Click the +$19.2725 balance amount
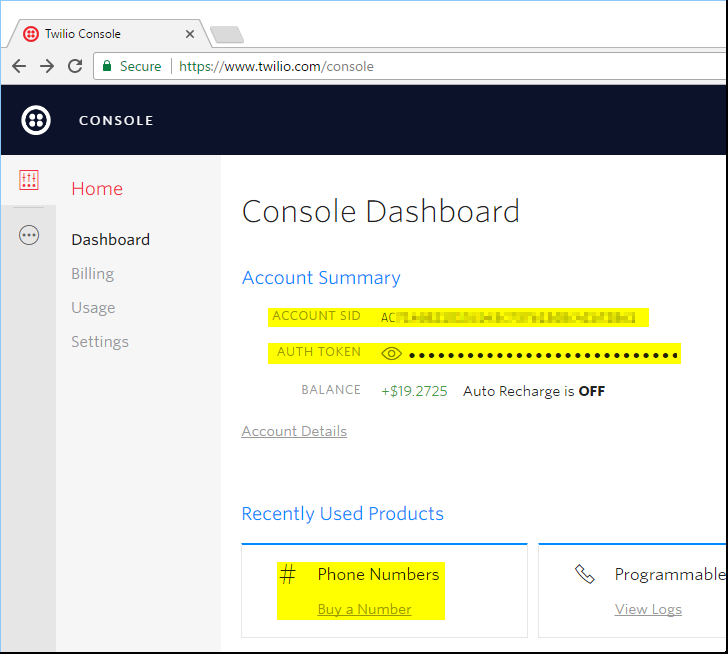Viewport: 728px width, 654px height. tap(414, 391)
